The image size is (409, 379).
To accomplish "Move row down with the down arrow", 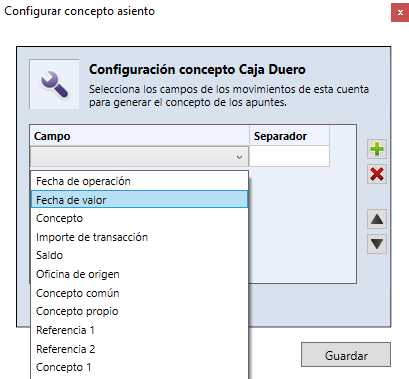I will (377, 244).
